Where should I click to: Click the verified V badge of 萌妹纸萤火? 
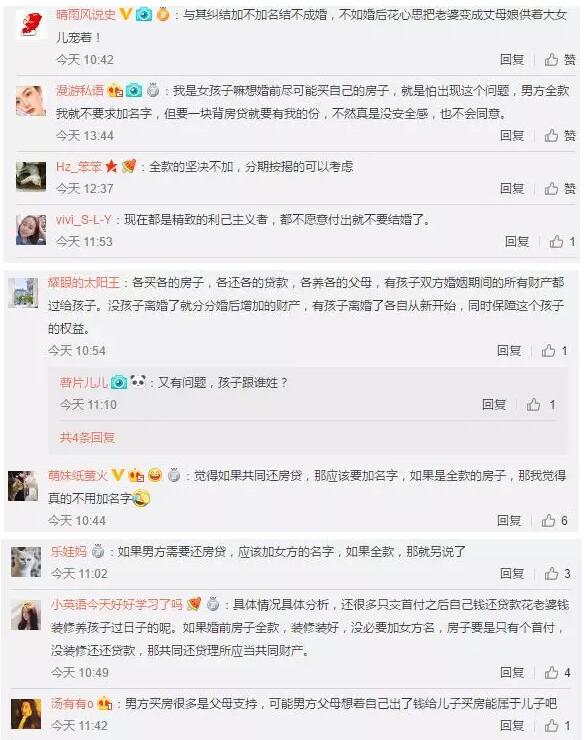118,475
